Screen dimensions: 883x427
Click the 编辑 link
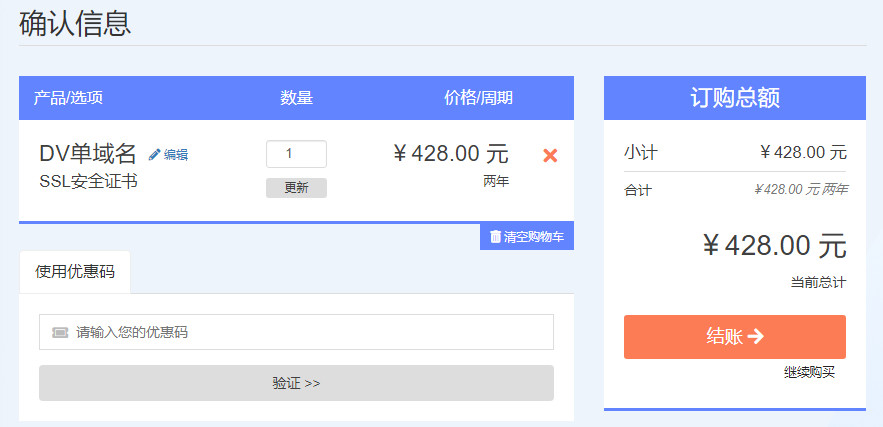(176, 154)
